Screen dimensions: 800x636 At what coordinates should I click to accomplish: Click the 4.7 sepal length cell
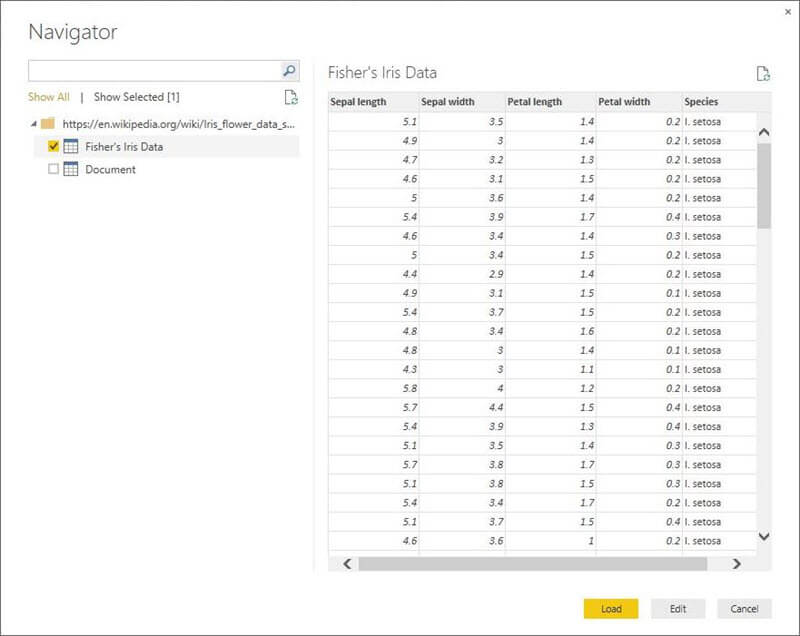(373, 160)
